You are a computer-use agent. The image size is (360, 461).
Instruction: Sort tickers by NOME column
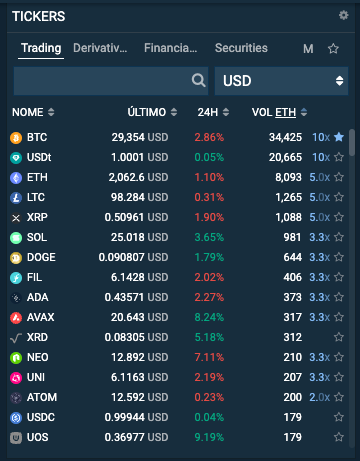tap(33, 112)
